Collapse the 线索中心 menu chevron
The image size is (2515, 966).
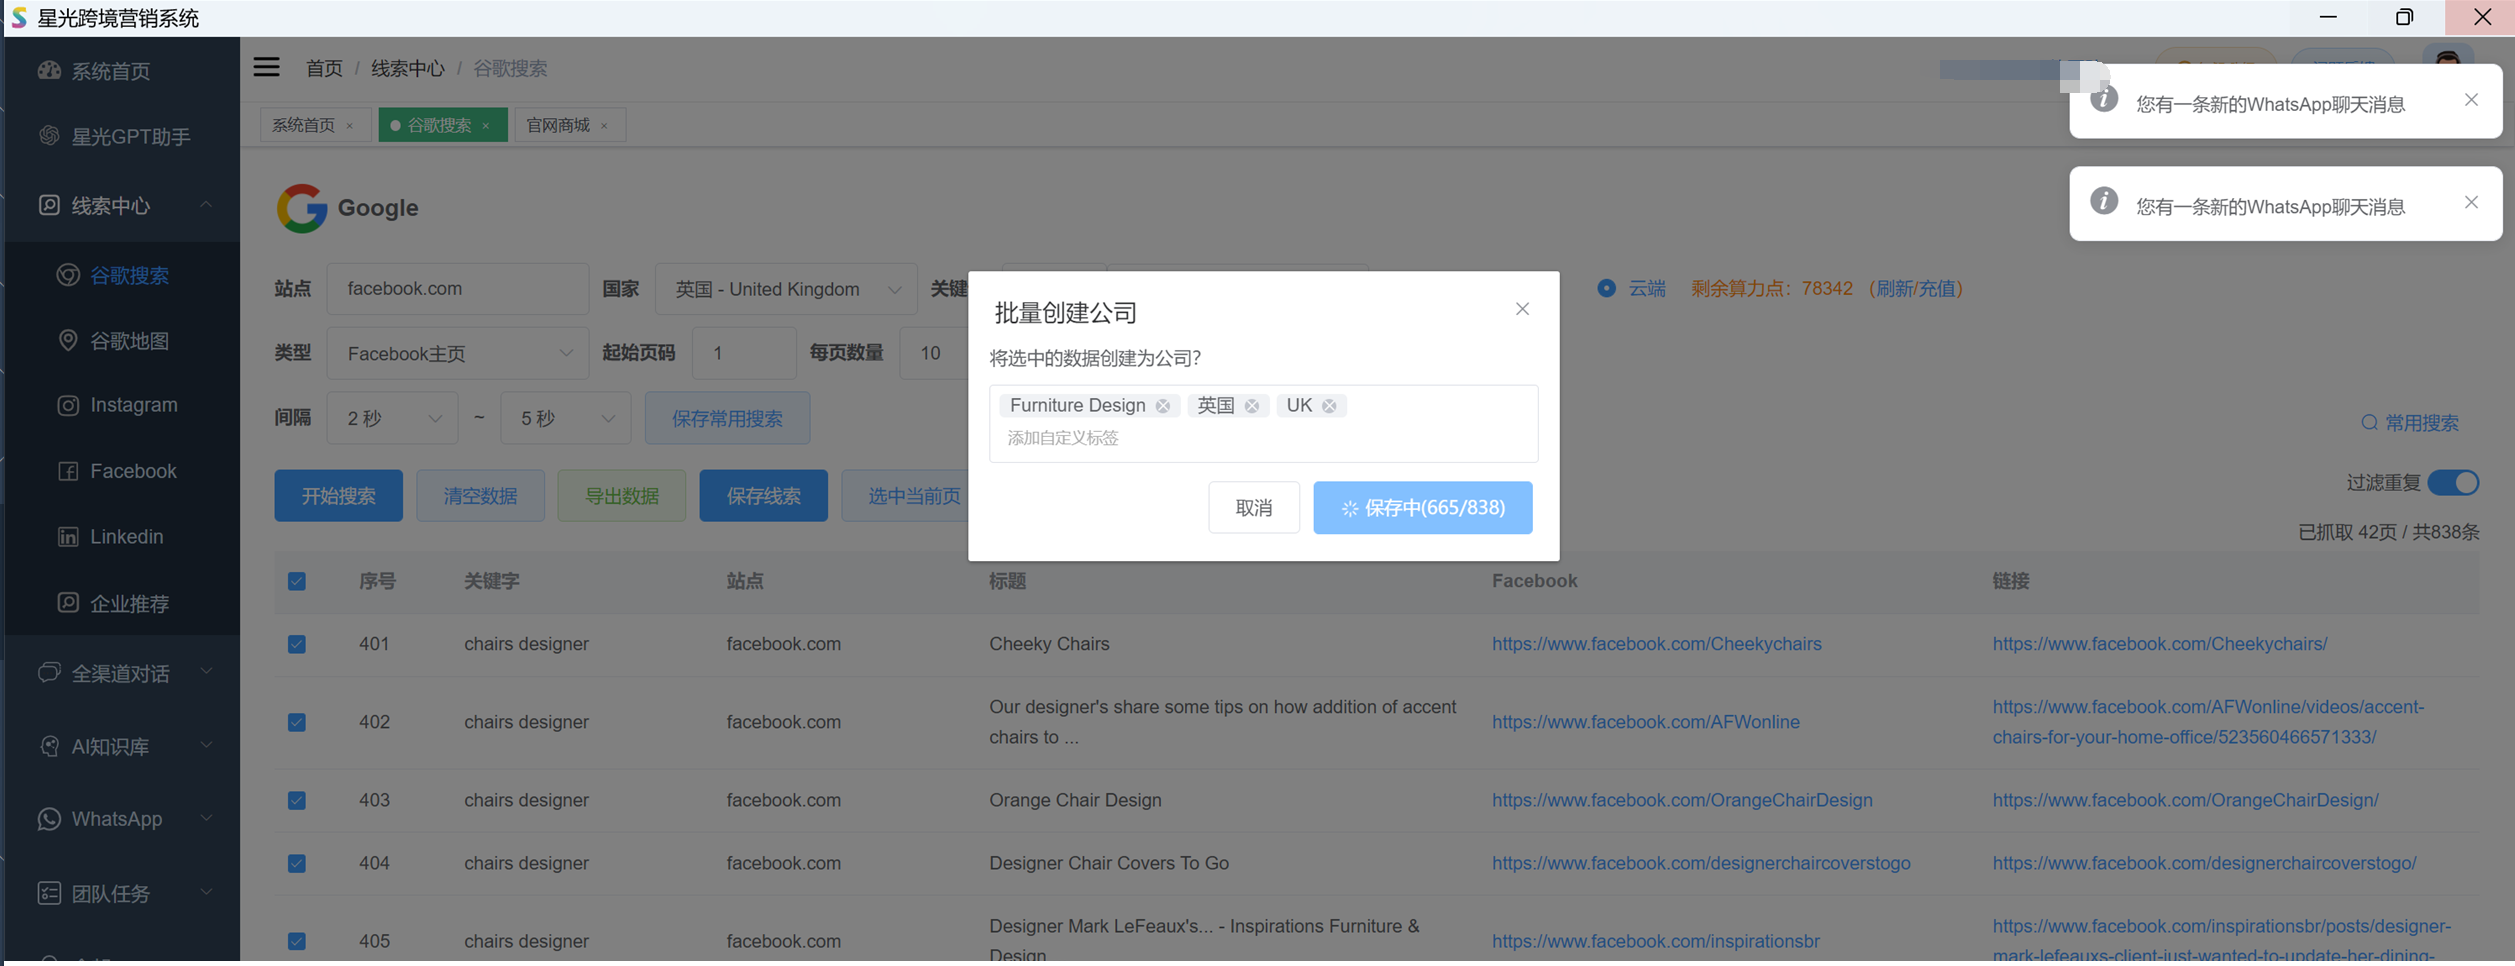click(206, 205)
